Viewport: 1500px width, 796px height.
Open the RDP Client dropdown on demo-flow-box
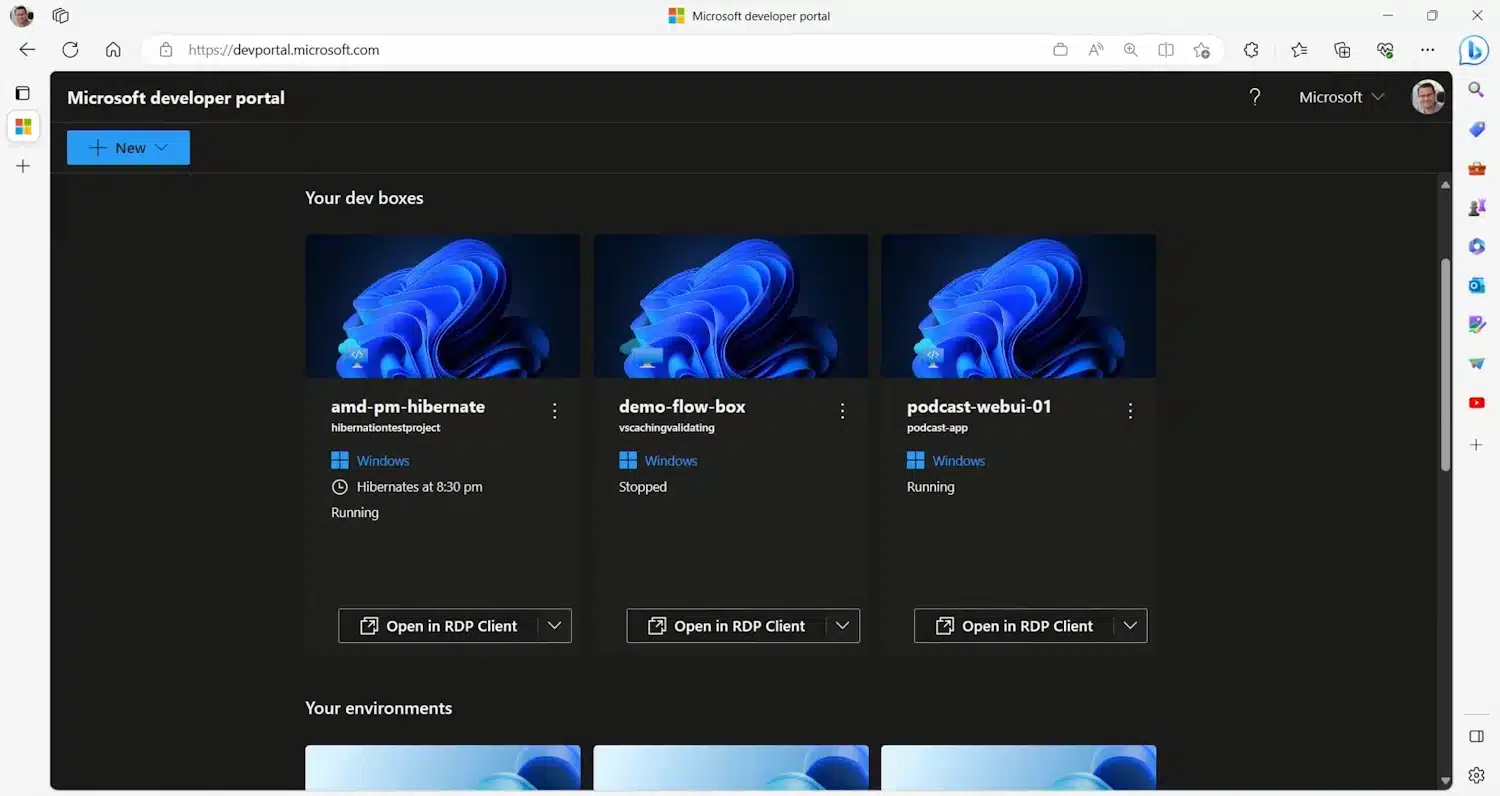[842, 625]
